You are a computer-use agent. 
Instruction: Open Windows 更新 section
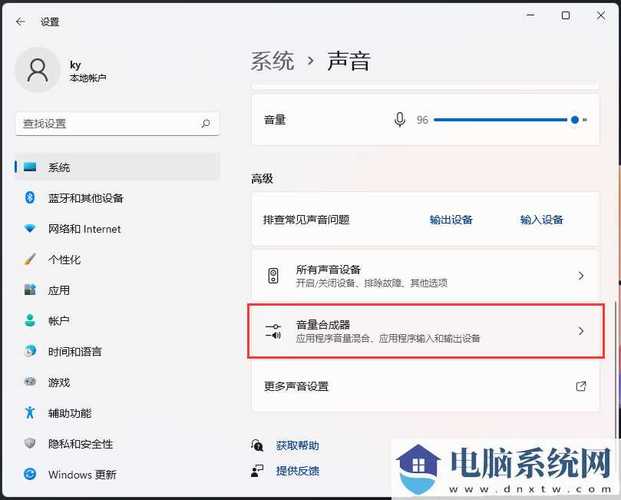point(82,475)
